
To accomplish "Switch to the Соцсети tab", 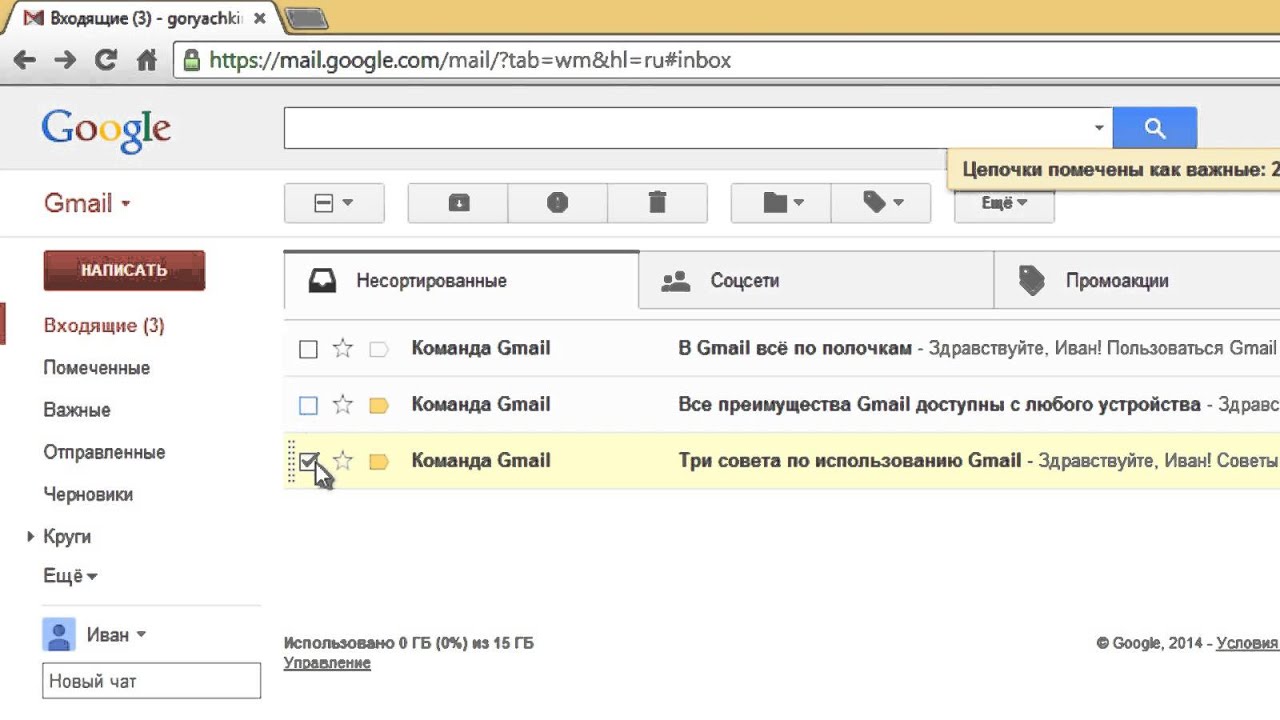I will [x=816, y=280].
